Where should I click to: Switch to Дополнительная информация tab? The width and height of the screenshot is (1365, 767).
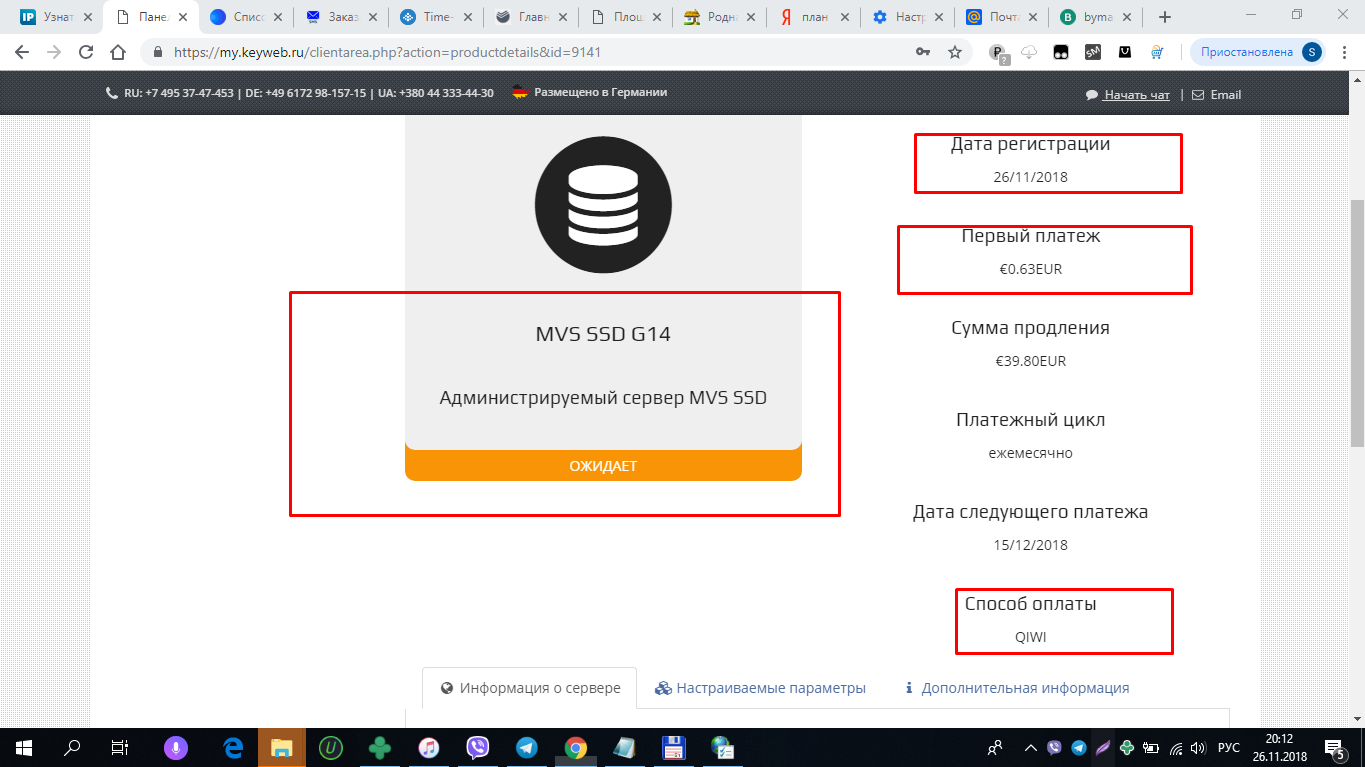[1016, 688]
